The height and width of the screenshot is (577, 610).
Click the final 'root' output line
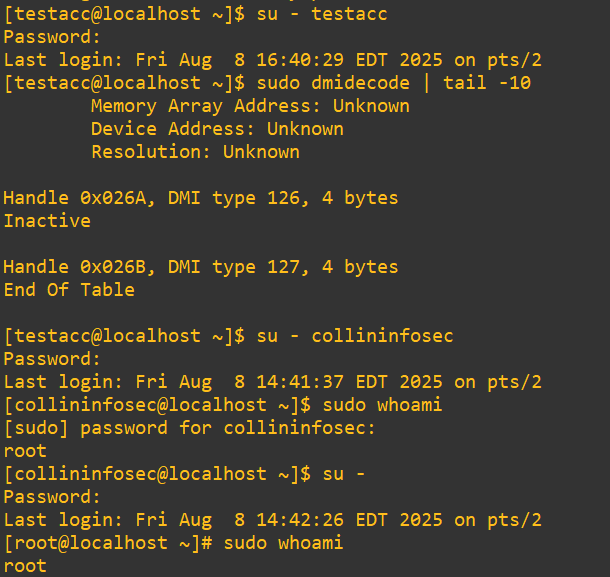(x=25, y=566)
